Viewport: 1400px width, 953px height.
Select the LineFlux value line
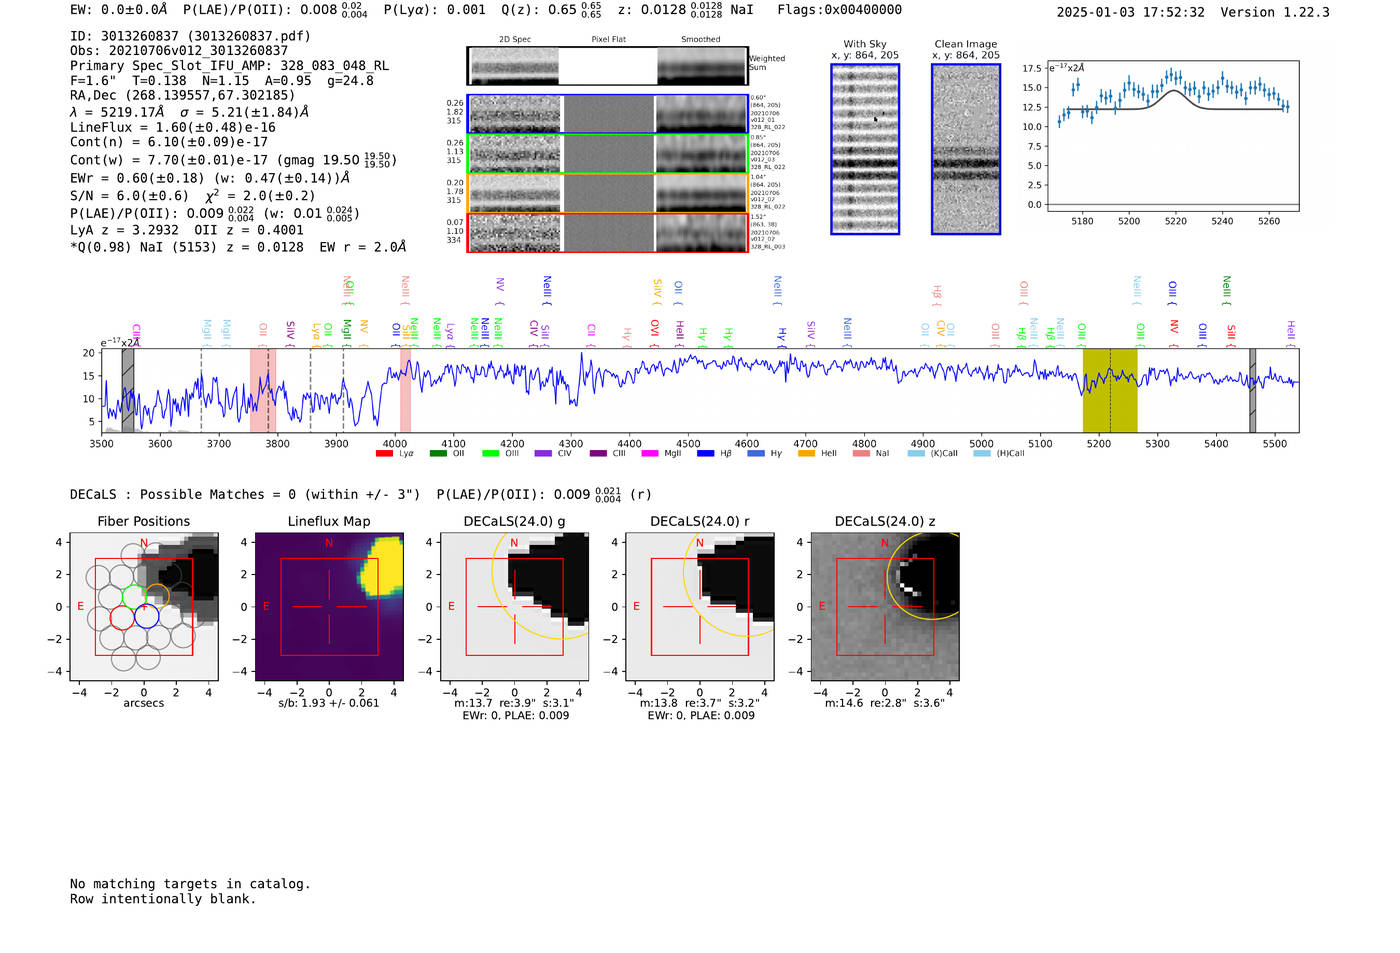point(173,127)
